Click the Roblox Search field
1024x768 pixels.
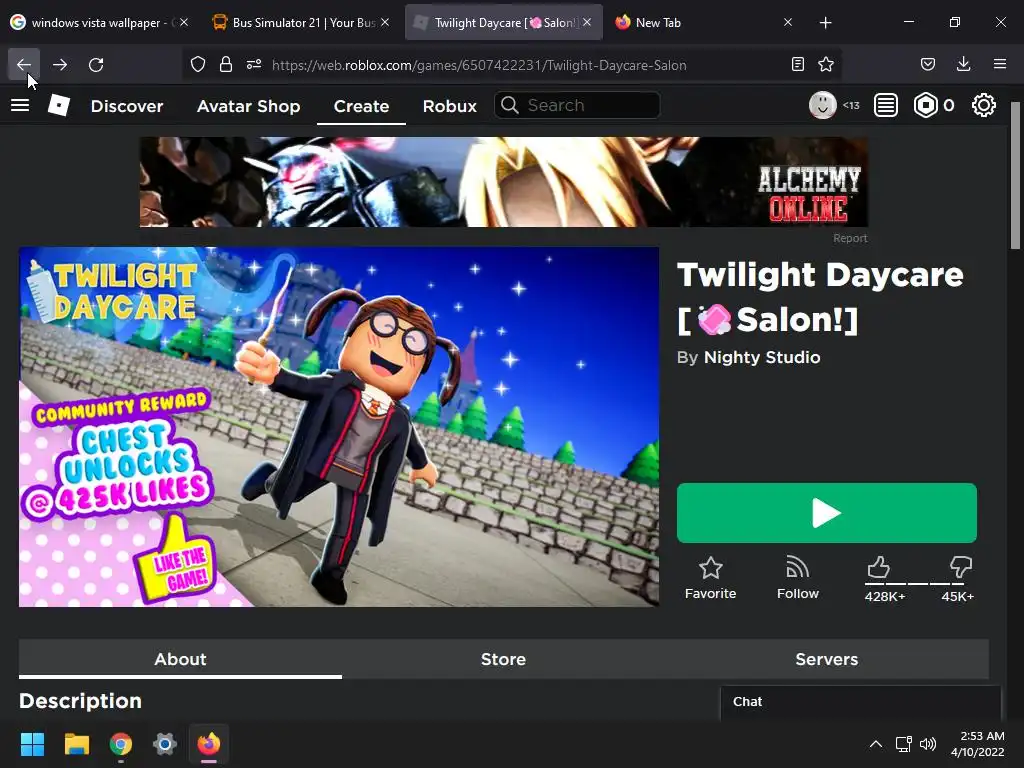pyautogui.click(x=577, y=105)
